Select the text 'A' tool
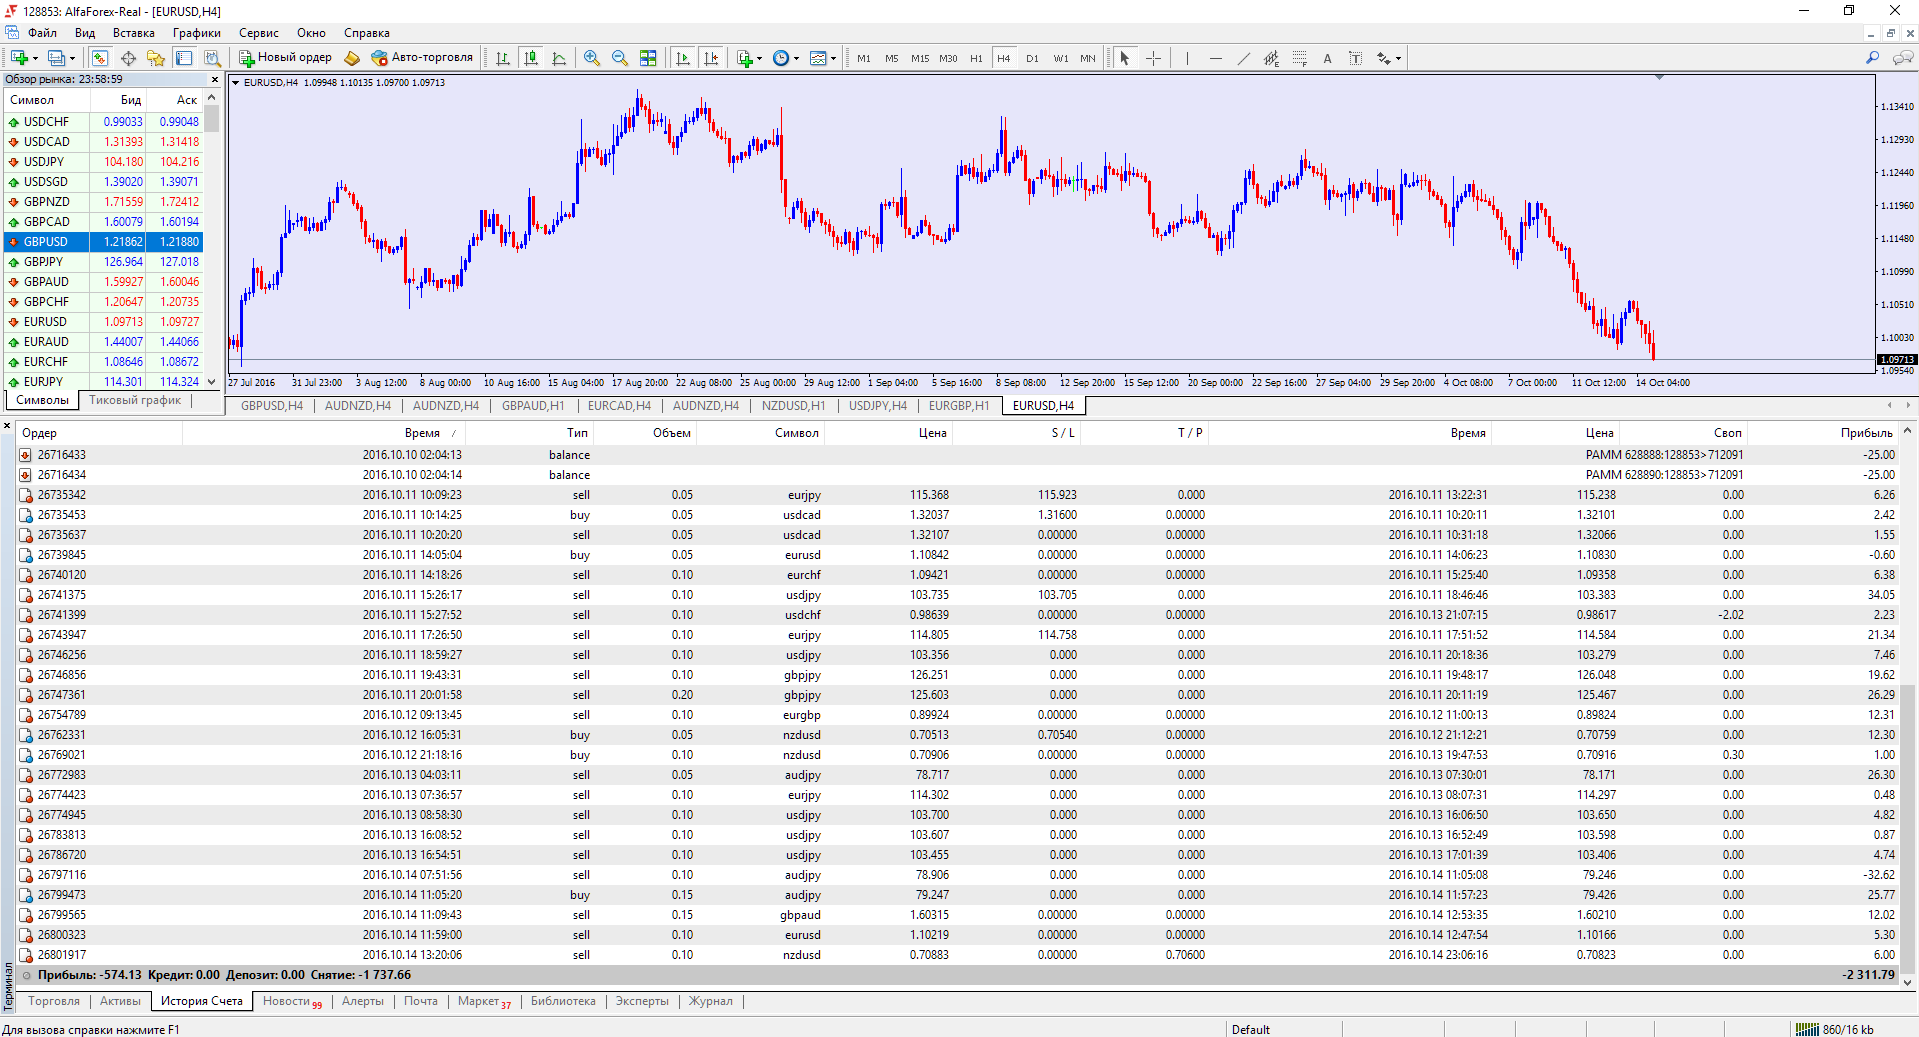Image resolution: width=1919 pixels, height=1037 pixels. pyautogui.click(x=1327, y=58)
